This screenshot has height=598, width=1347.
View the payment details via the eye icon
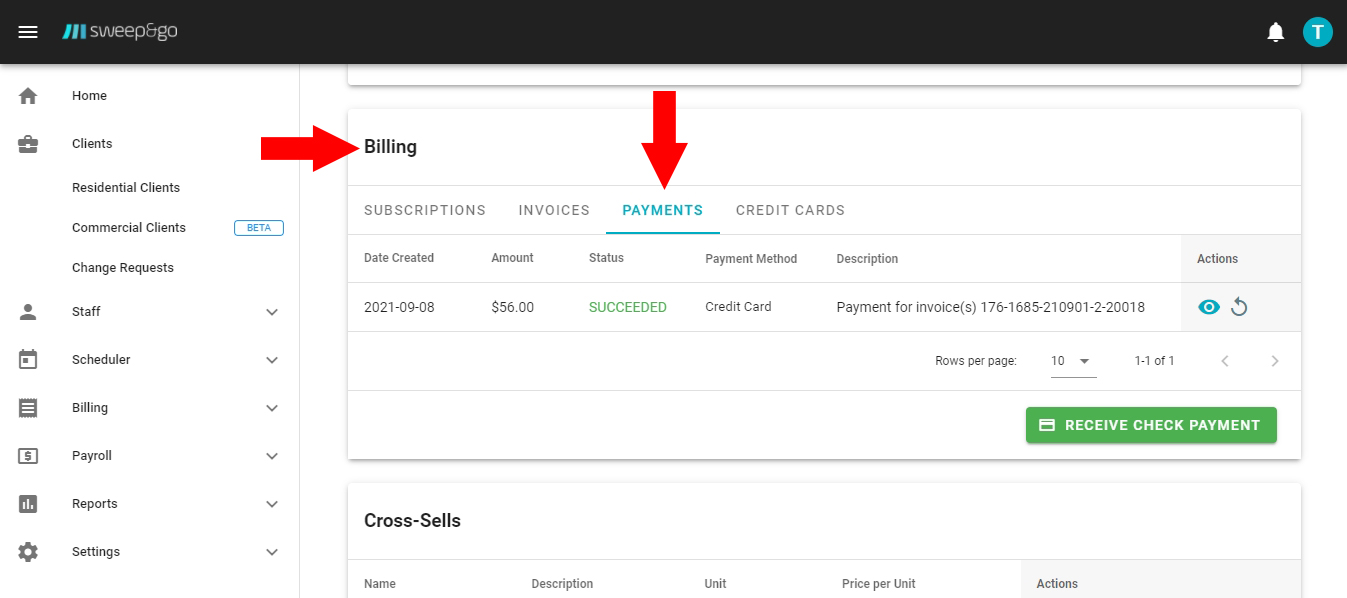click(x=1209, y=307)
